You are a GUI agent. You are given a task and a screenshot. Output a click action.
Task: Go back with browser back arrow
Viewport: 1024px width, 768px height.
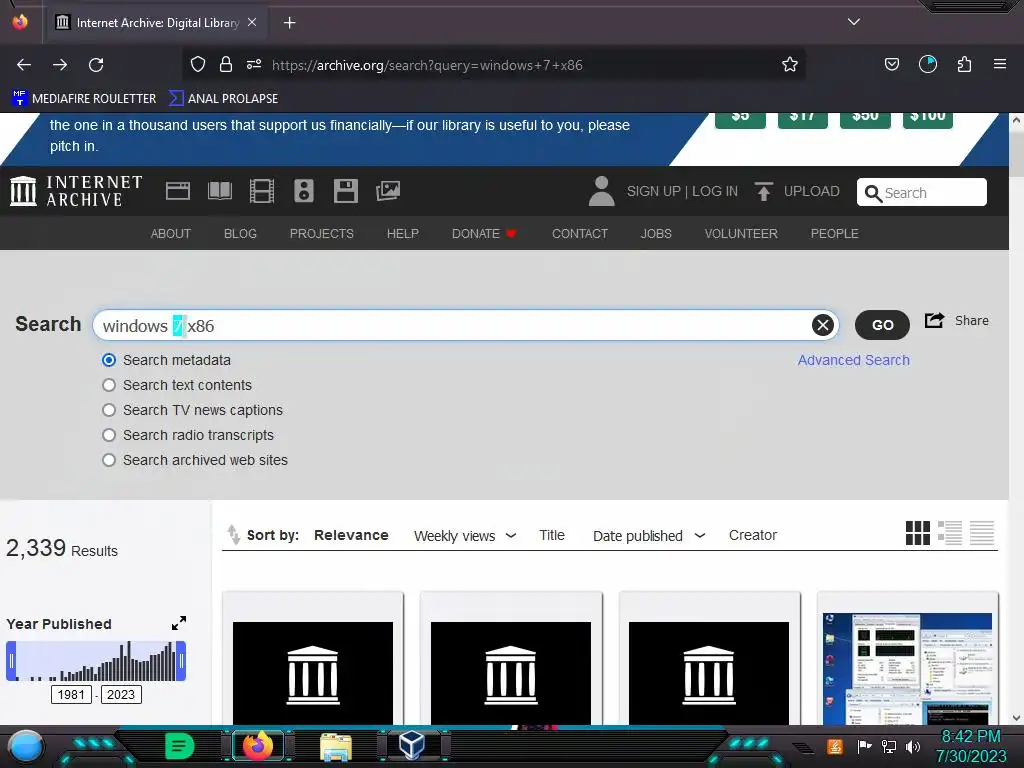(24, 65)
